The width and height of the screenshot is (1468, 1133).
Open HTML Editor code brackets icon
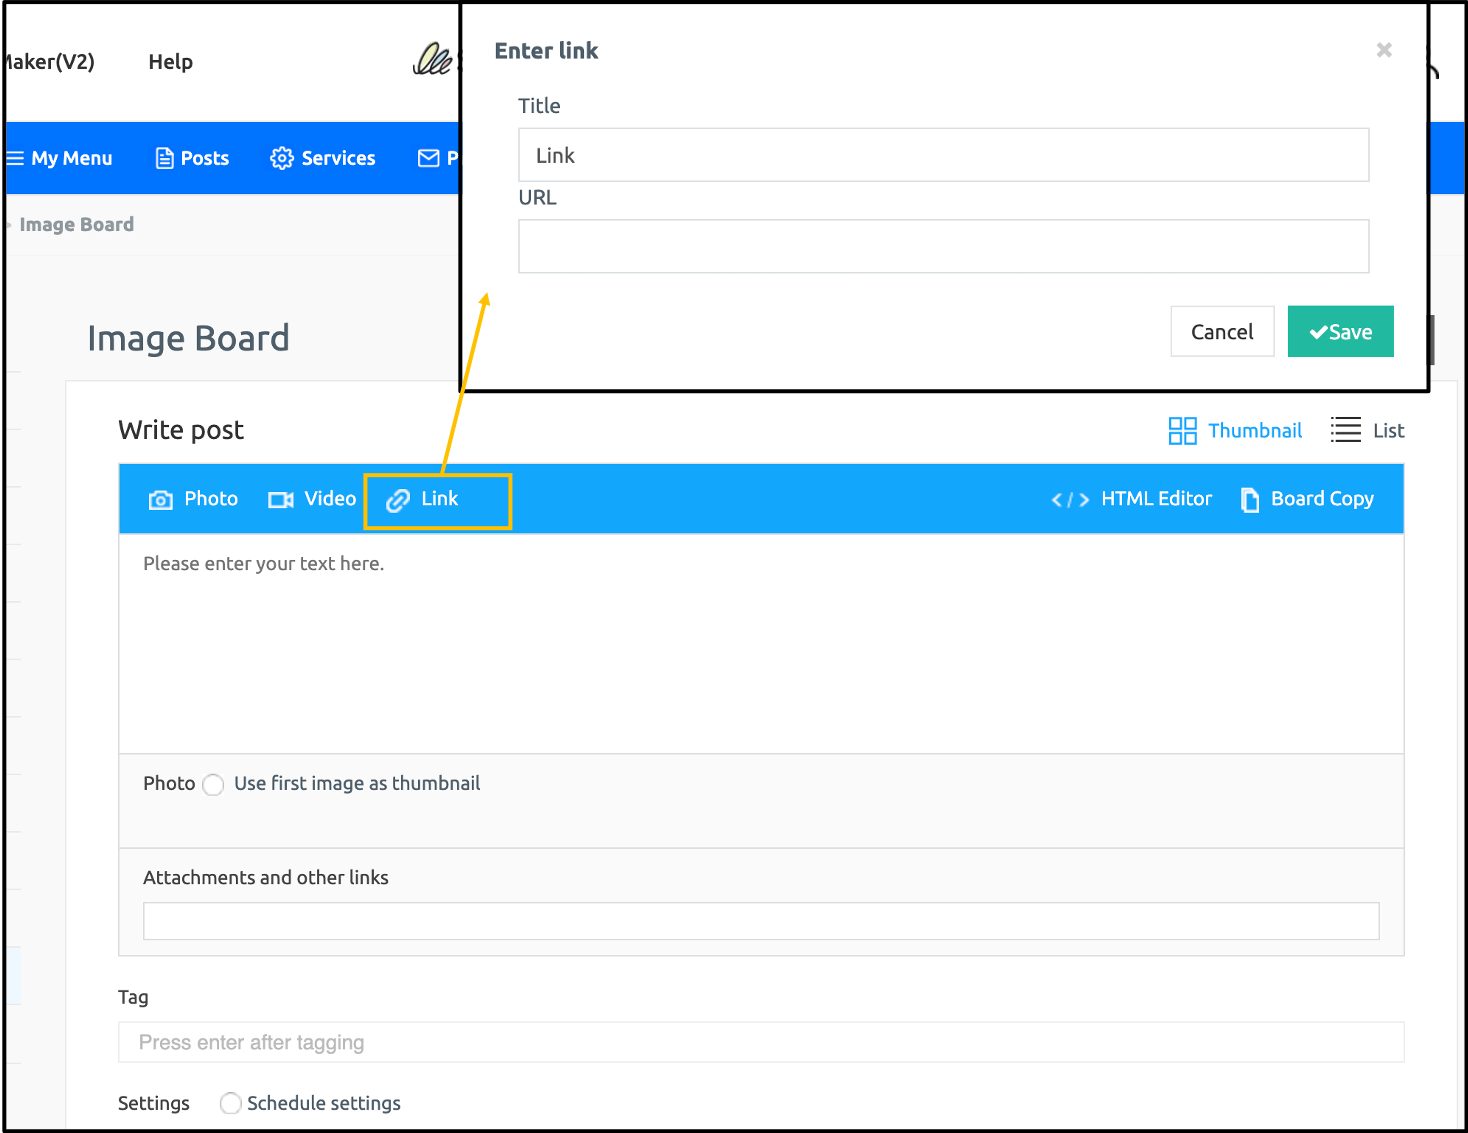[1070, 500]
